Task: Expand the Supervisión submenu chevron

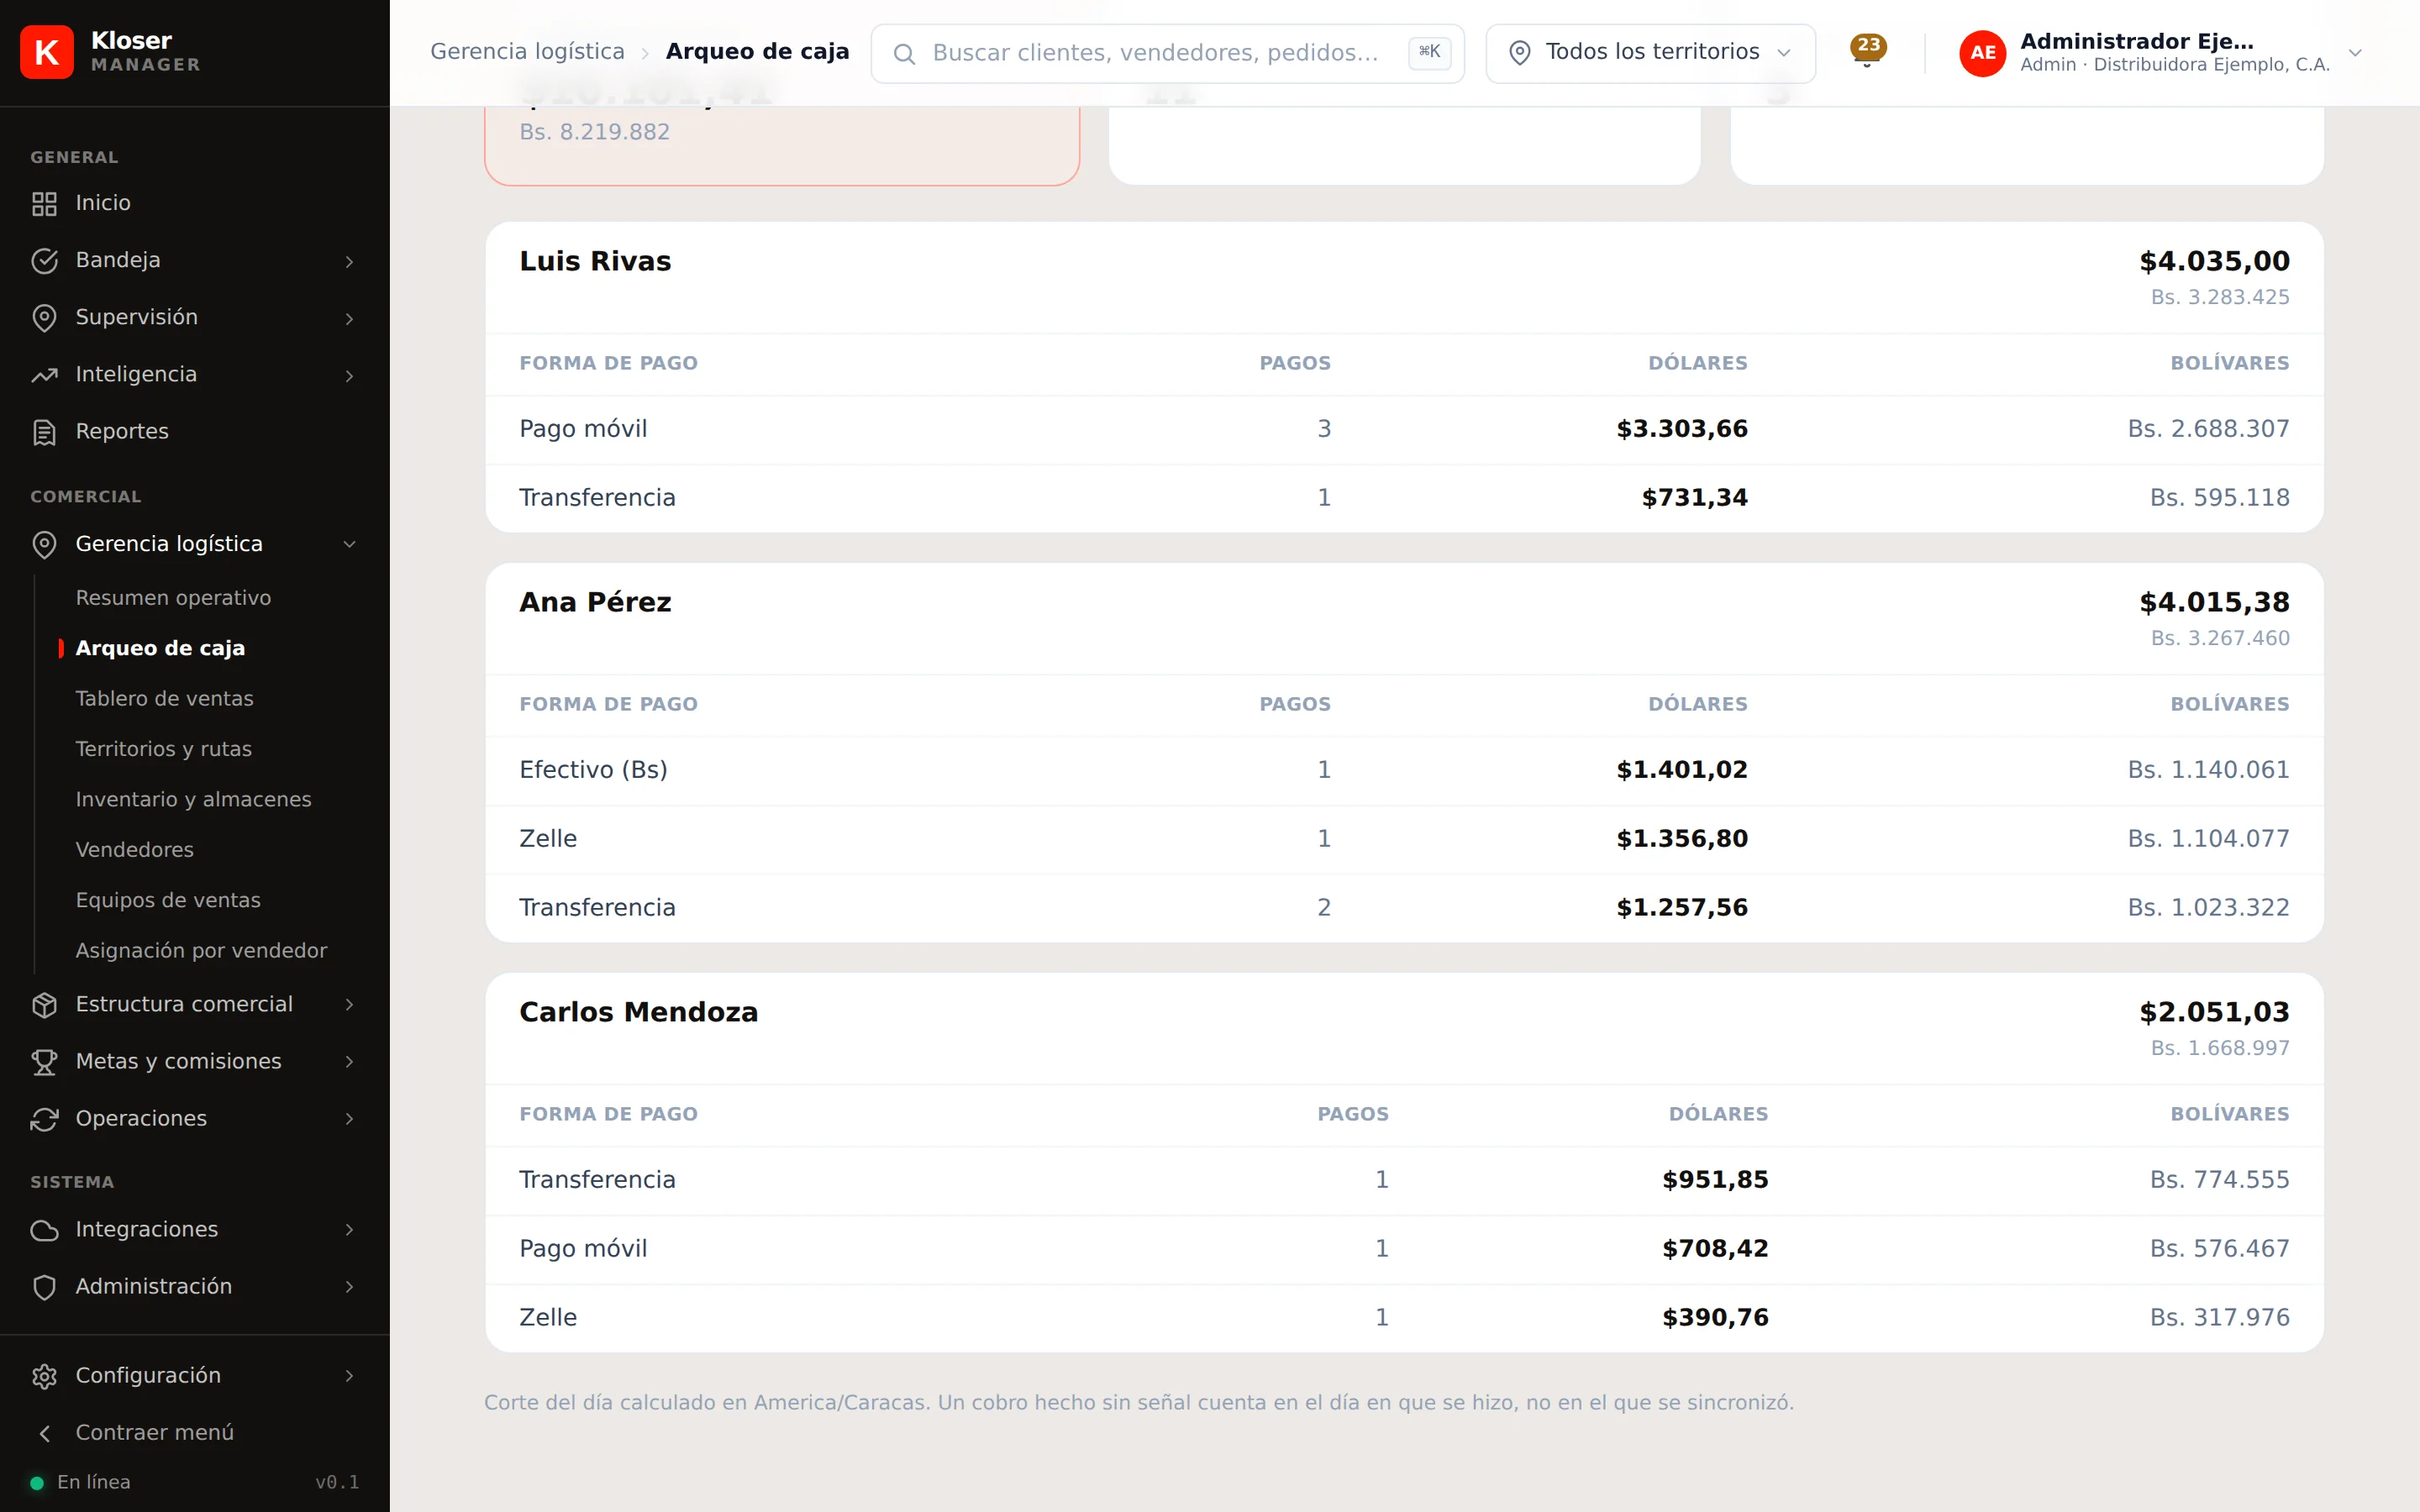Action: 349,318
